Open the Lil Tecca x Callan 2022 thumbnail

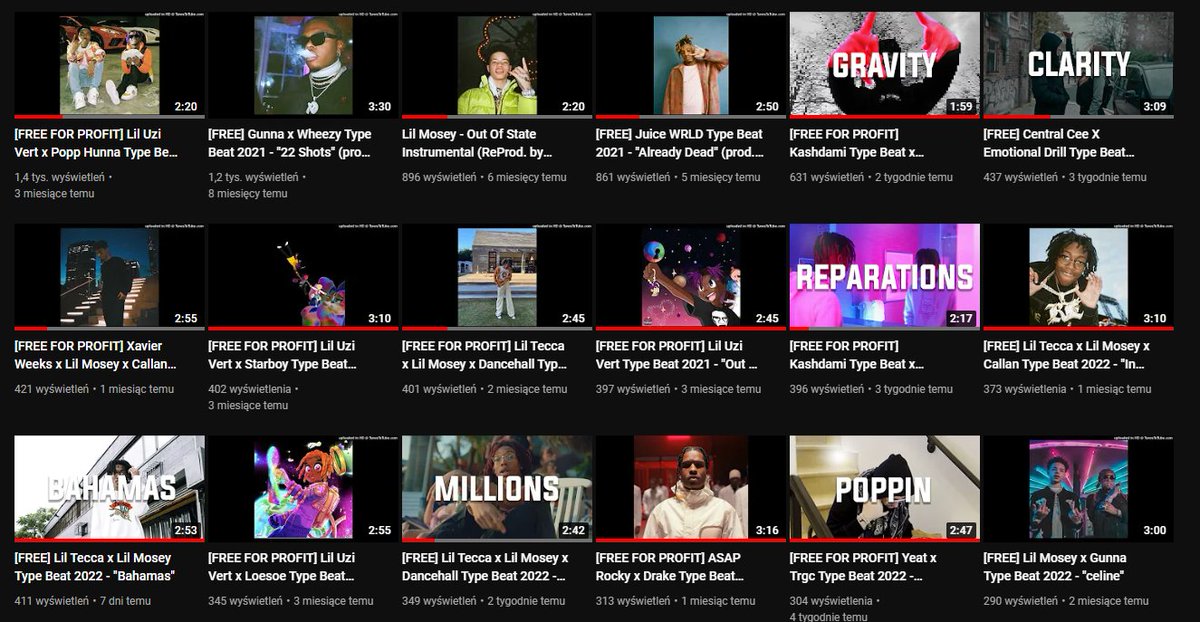point(1078,277)
